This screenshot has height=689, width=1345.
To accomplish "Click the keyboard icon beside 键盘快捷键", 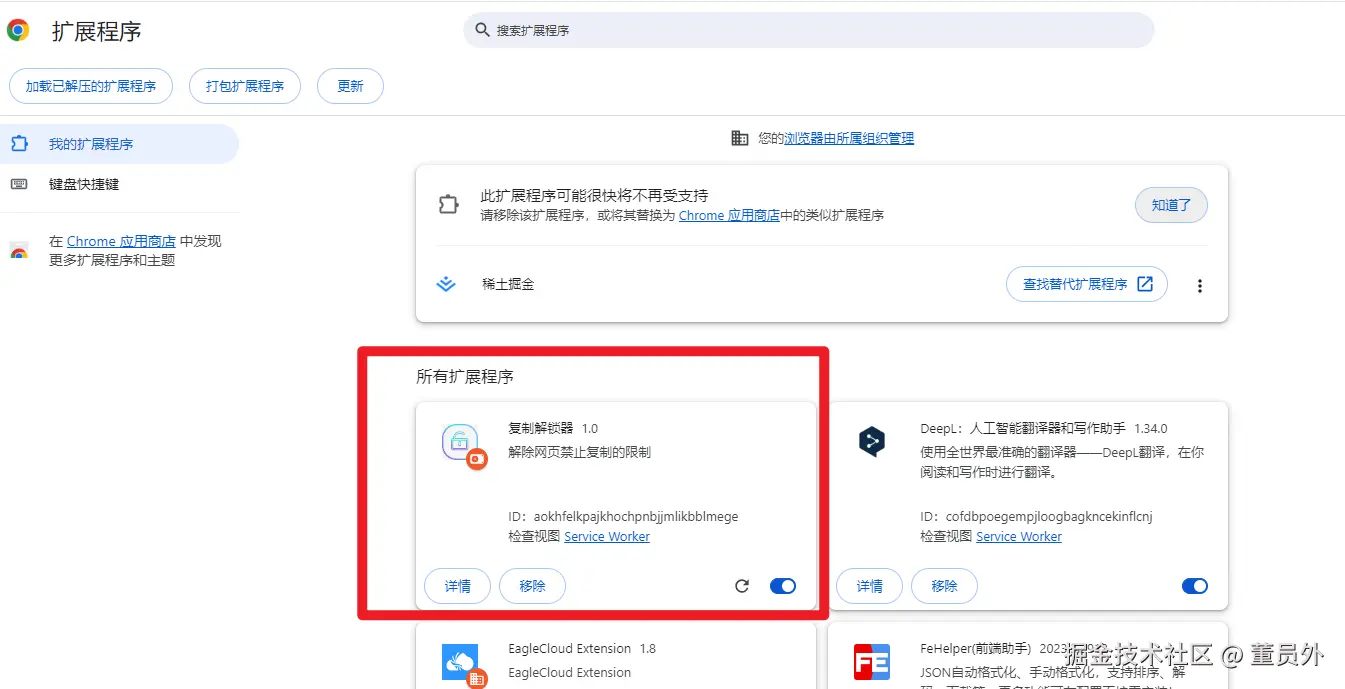I will [x=19, y=184].
